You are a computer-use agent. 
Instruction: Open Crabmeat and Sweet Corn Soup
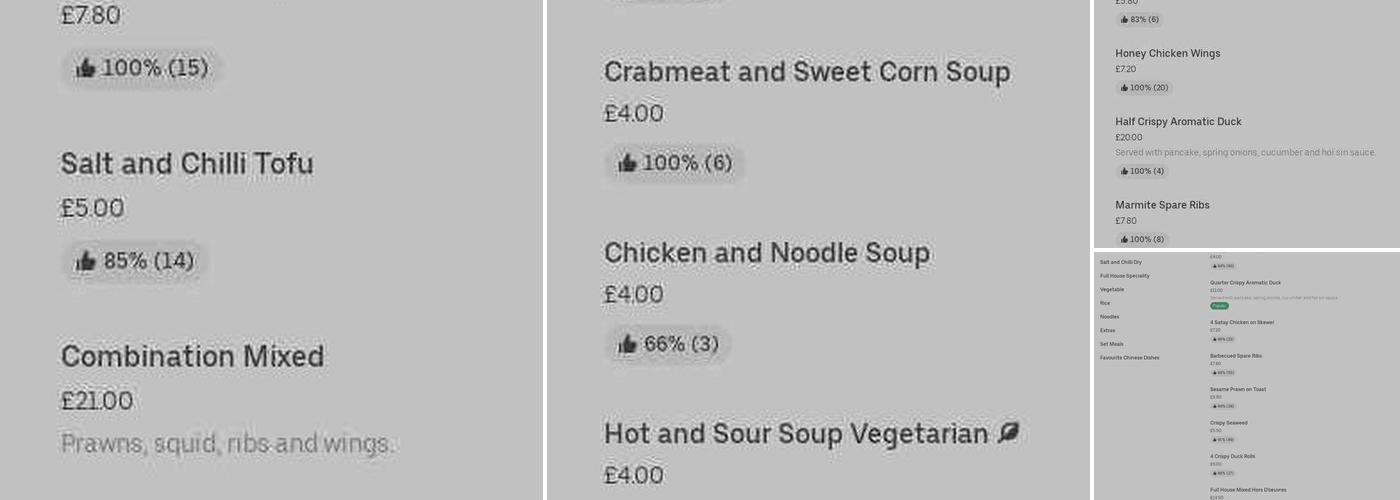click(806, 72)
